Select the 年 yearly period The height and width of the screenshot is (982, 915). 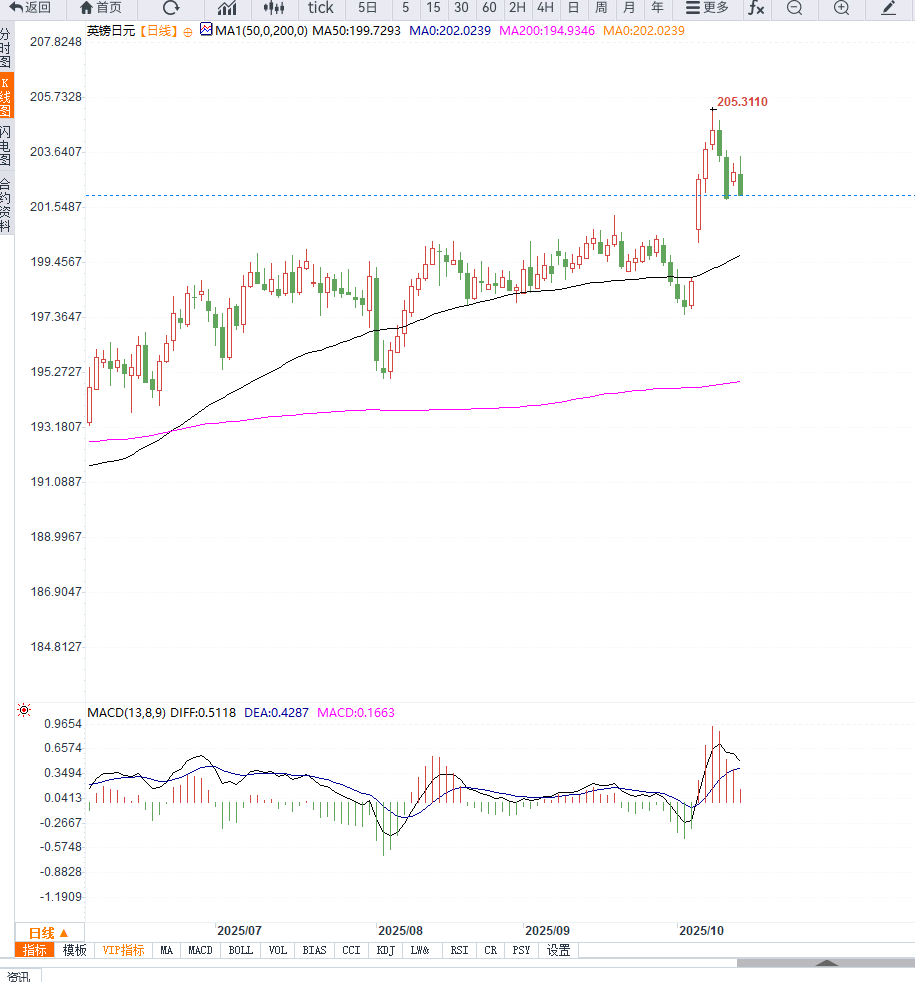pos(657,8)
